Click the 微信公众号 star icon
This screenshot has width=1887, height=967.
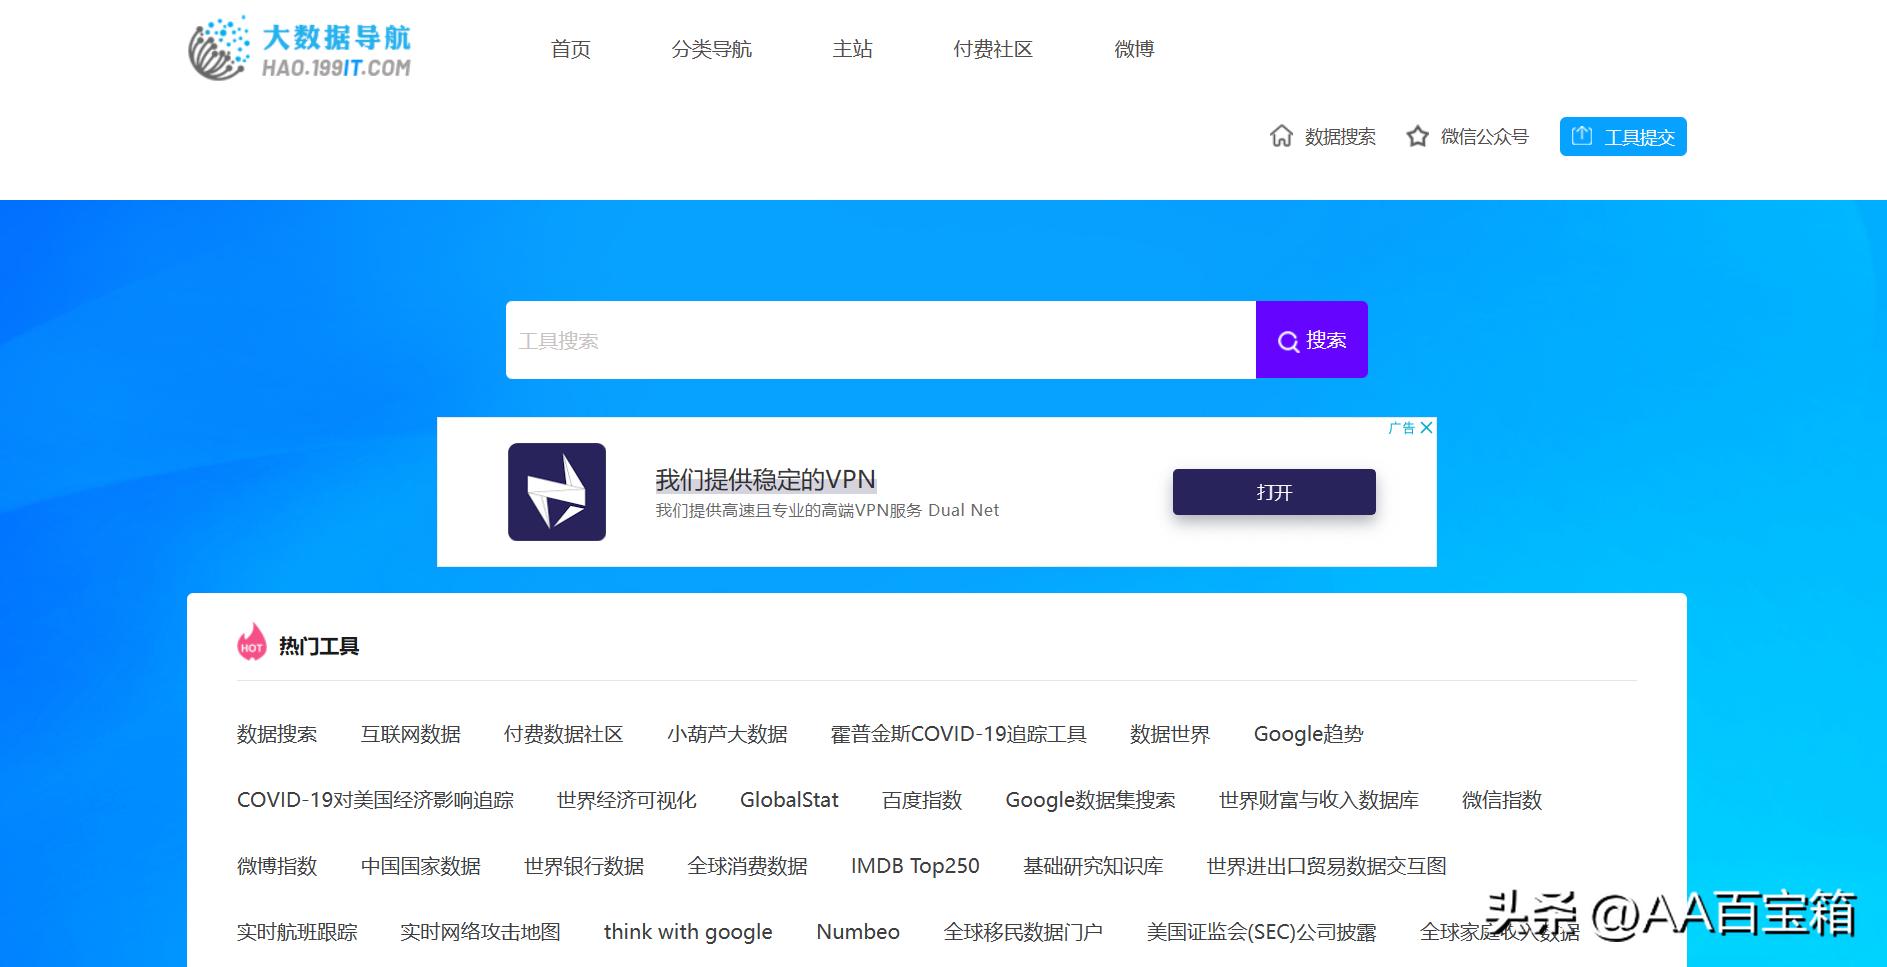(x=1419, y=136)
